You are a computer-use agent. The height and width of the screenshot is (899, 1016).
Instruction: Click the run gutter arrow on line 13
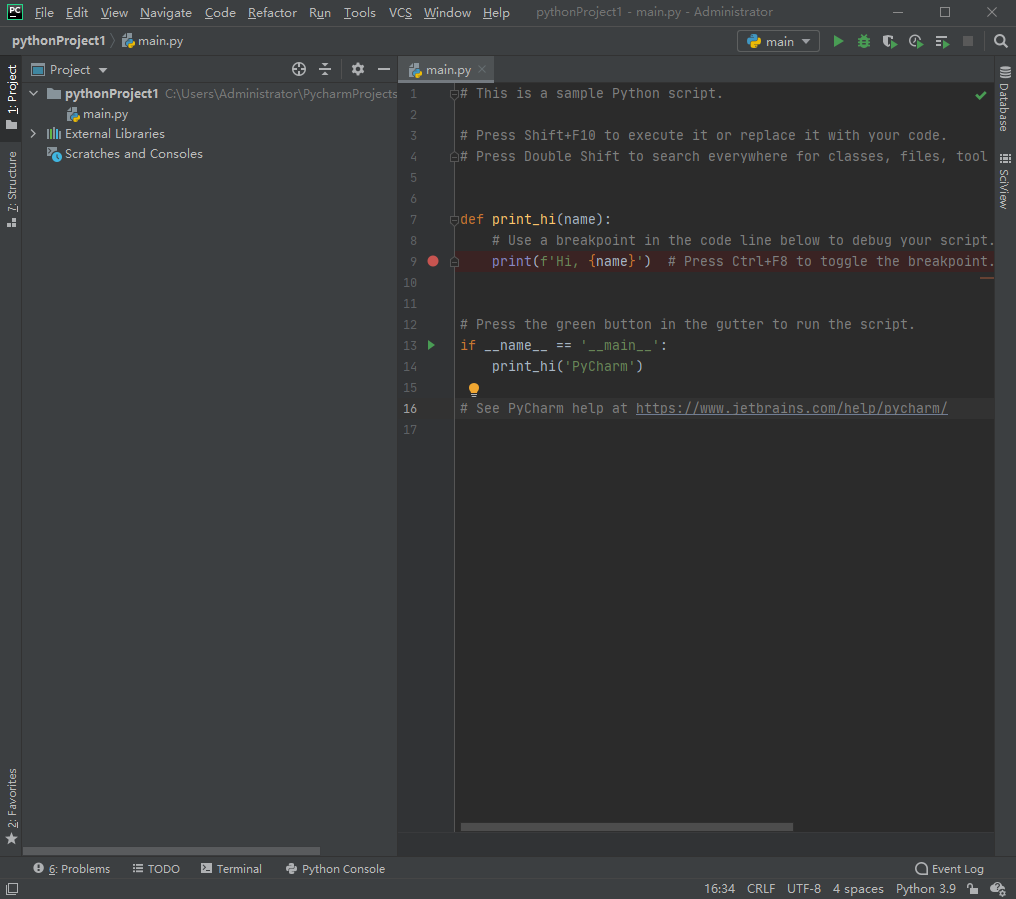pos(432,345)
